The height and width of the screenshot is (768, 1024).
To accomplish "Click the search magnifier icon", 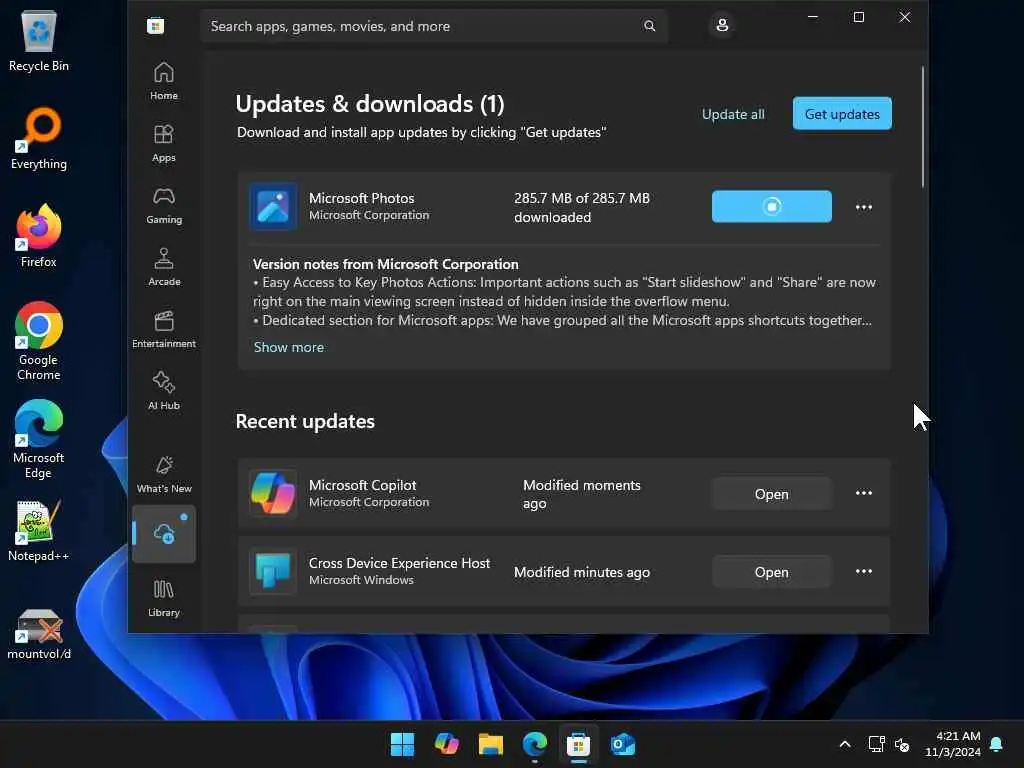I will [649, 26].
